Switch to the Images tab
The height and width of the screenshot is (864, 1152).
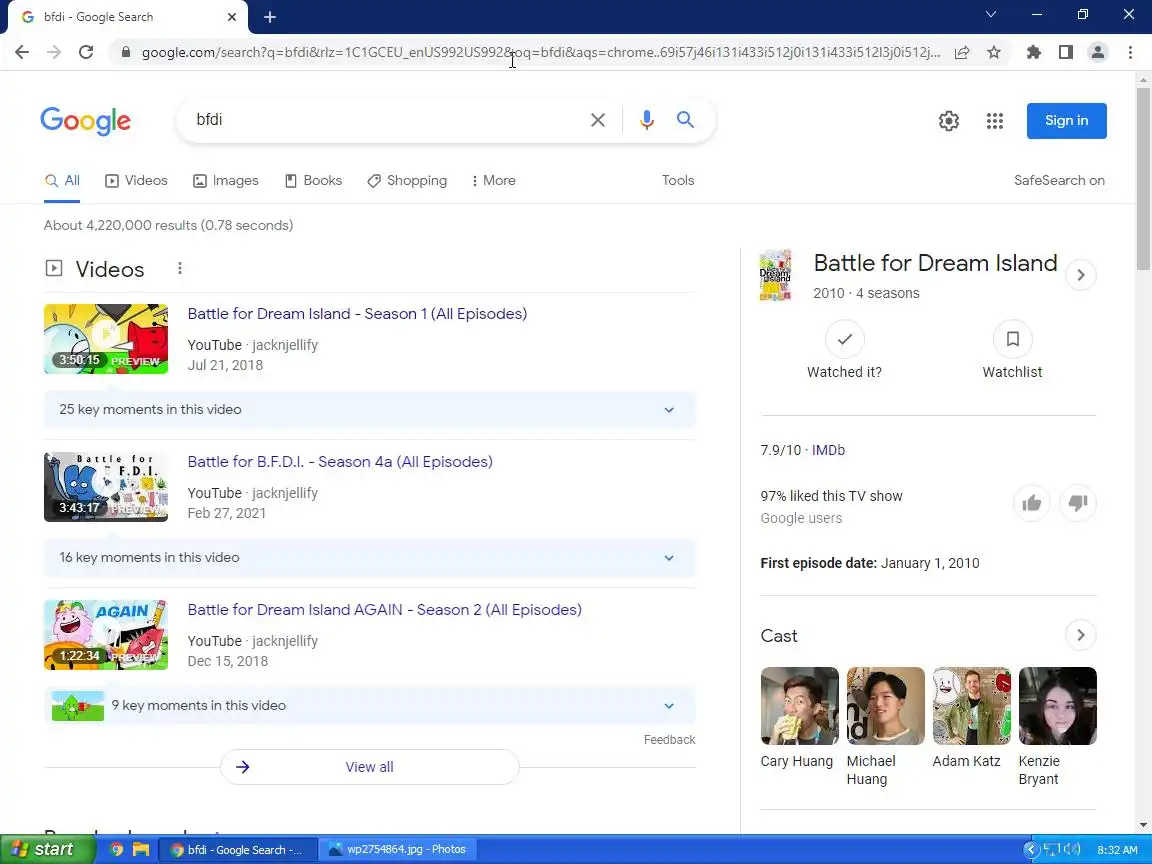click(226, 181)
